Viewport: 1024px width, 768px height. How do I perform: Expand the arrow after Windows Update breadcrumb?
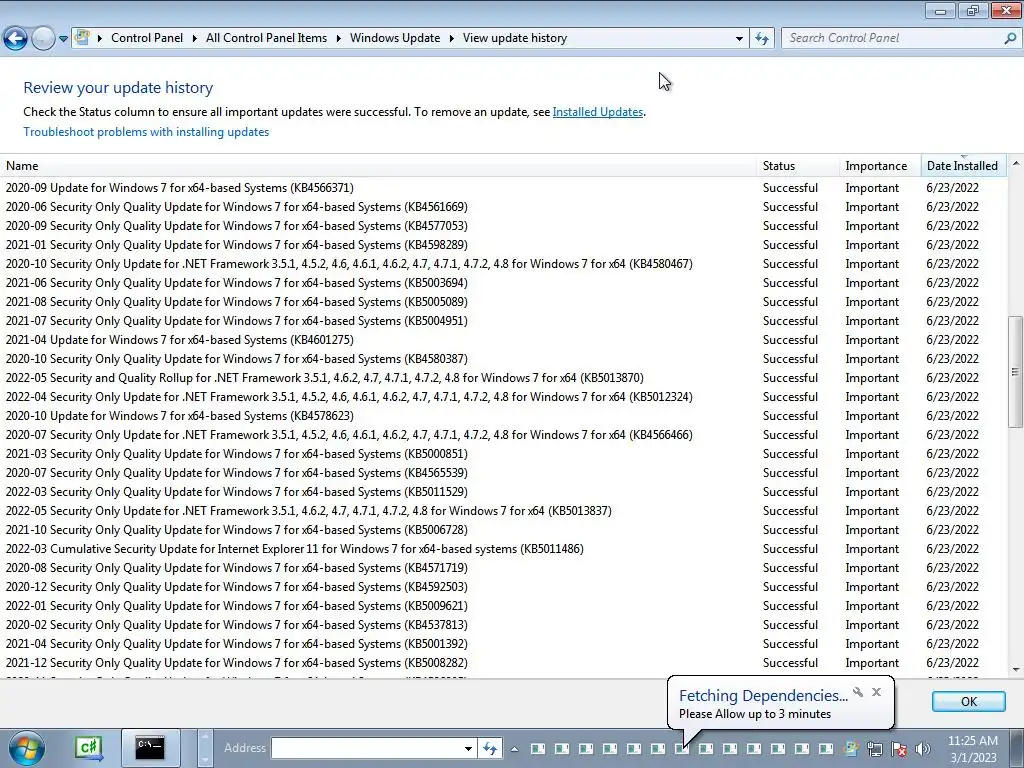pyautogui.click(x=451, y=38)
